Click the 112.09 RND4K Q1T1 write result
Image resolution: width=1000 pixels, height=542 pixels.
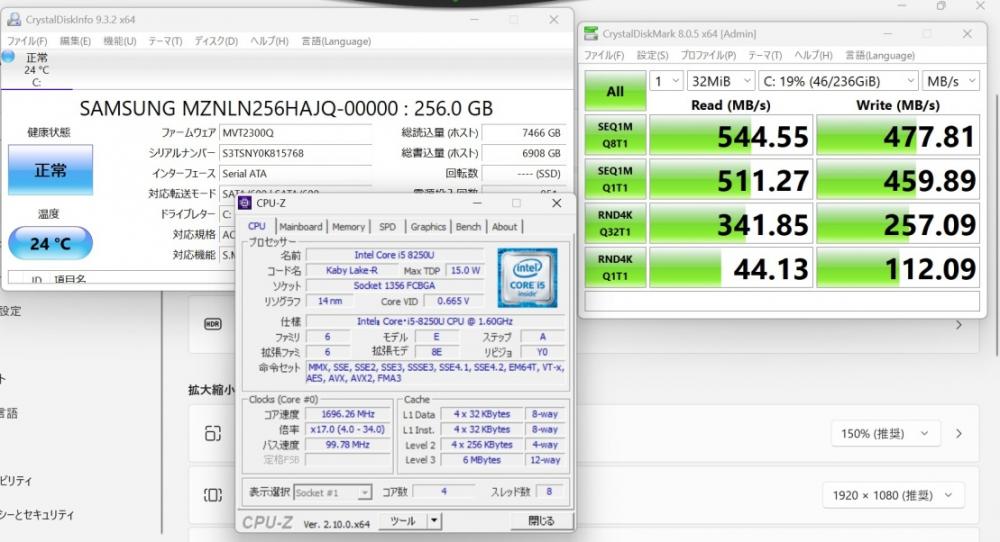click(x=898, y=267)
